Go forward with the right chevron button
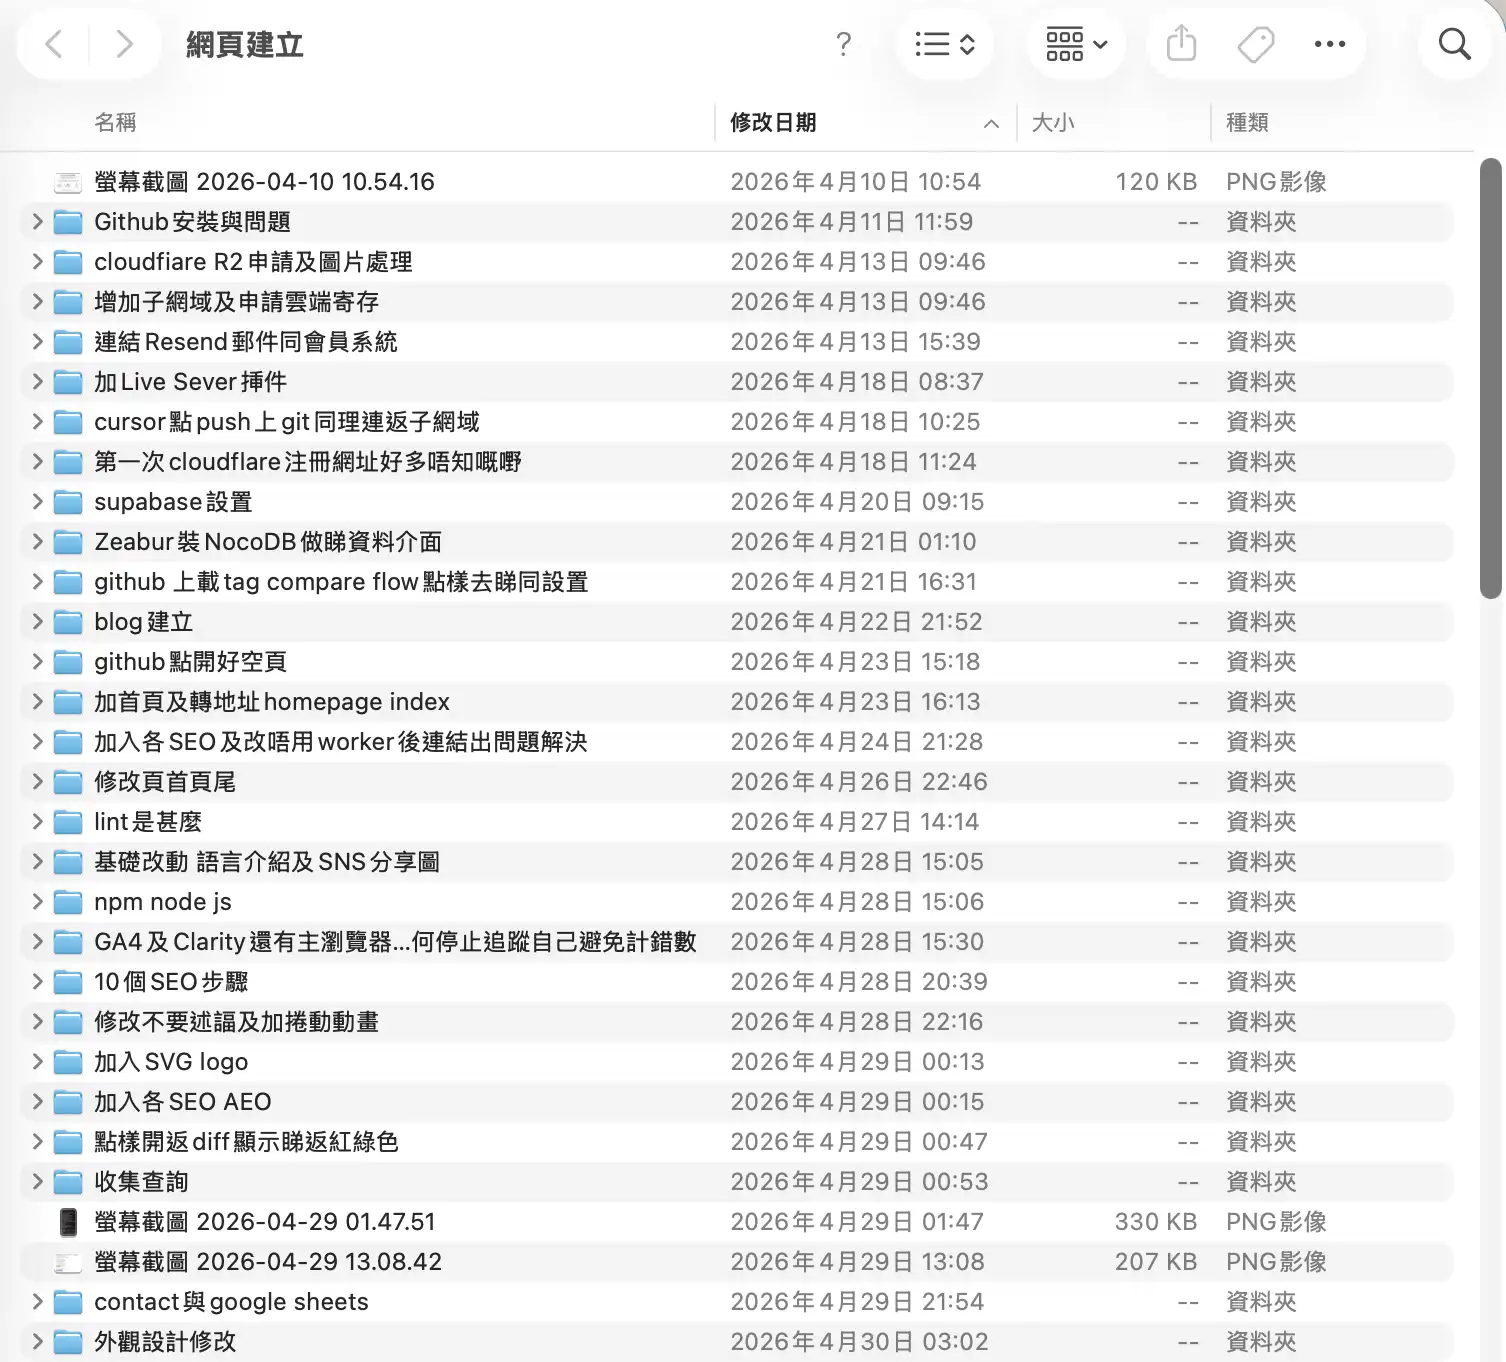 pos(124,44)
